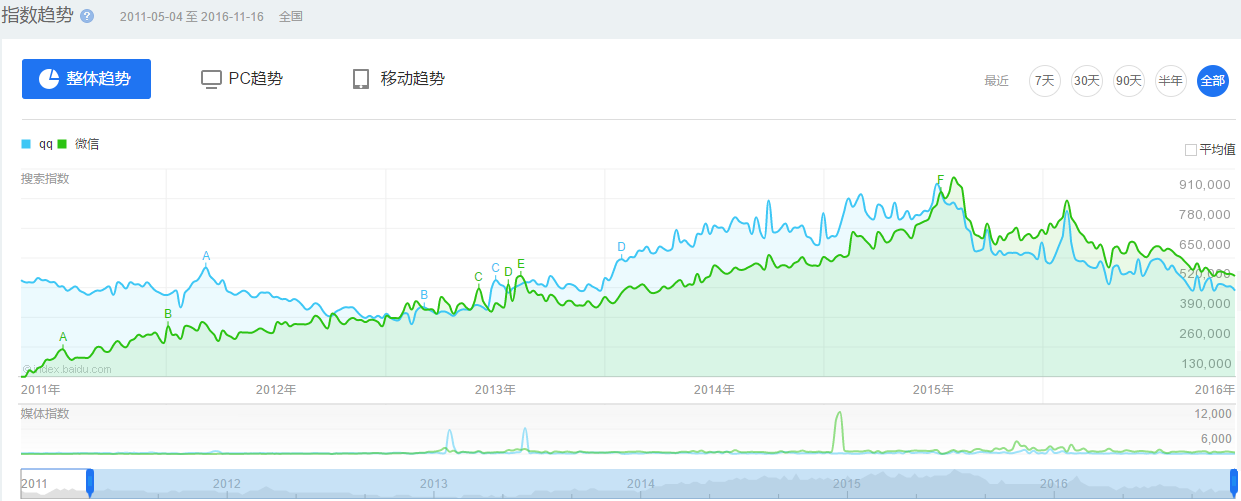Toggle the 平均值 checkbox
Viewport: 1241px width, 501px height.
coord(1190,150)
